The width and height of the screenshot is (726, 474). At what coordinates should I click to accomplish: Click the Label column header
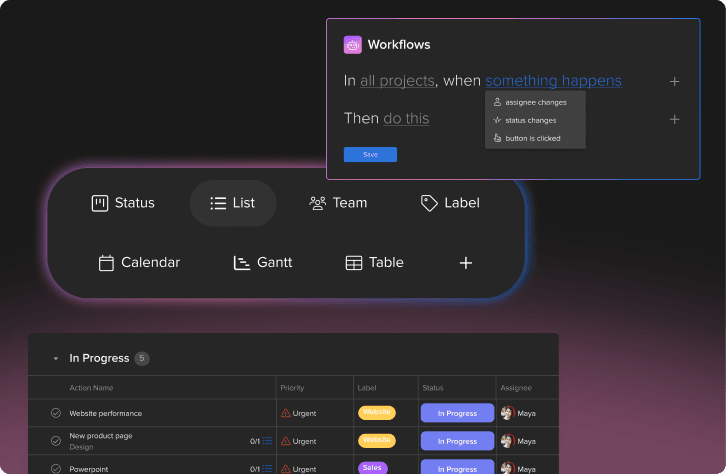coord(367,388)
